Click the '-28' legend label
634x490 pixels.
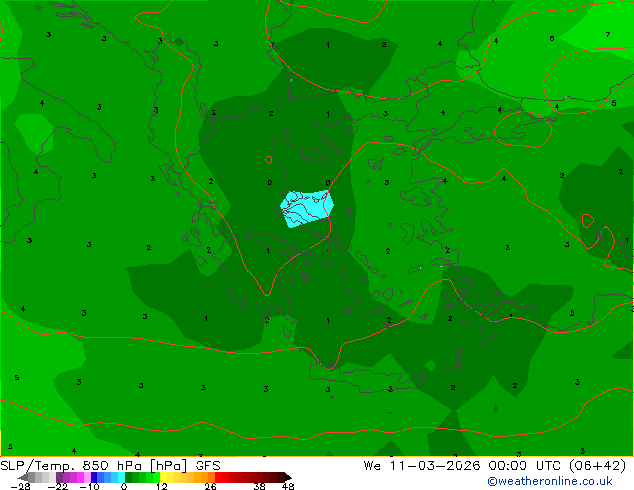pos(20,486)
